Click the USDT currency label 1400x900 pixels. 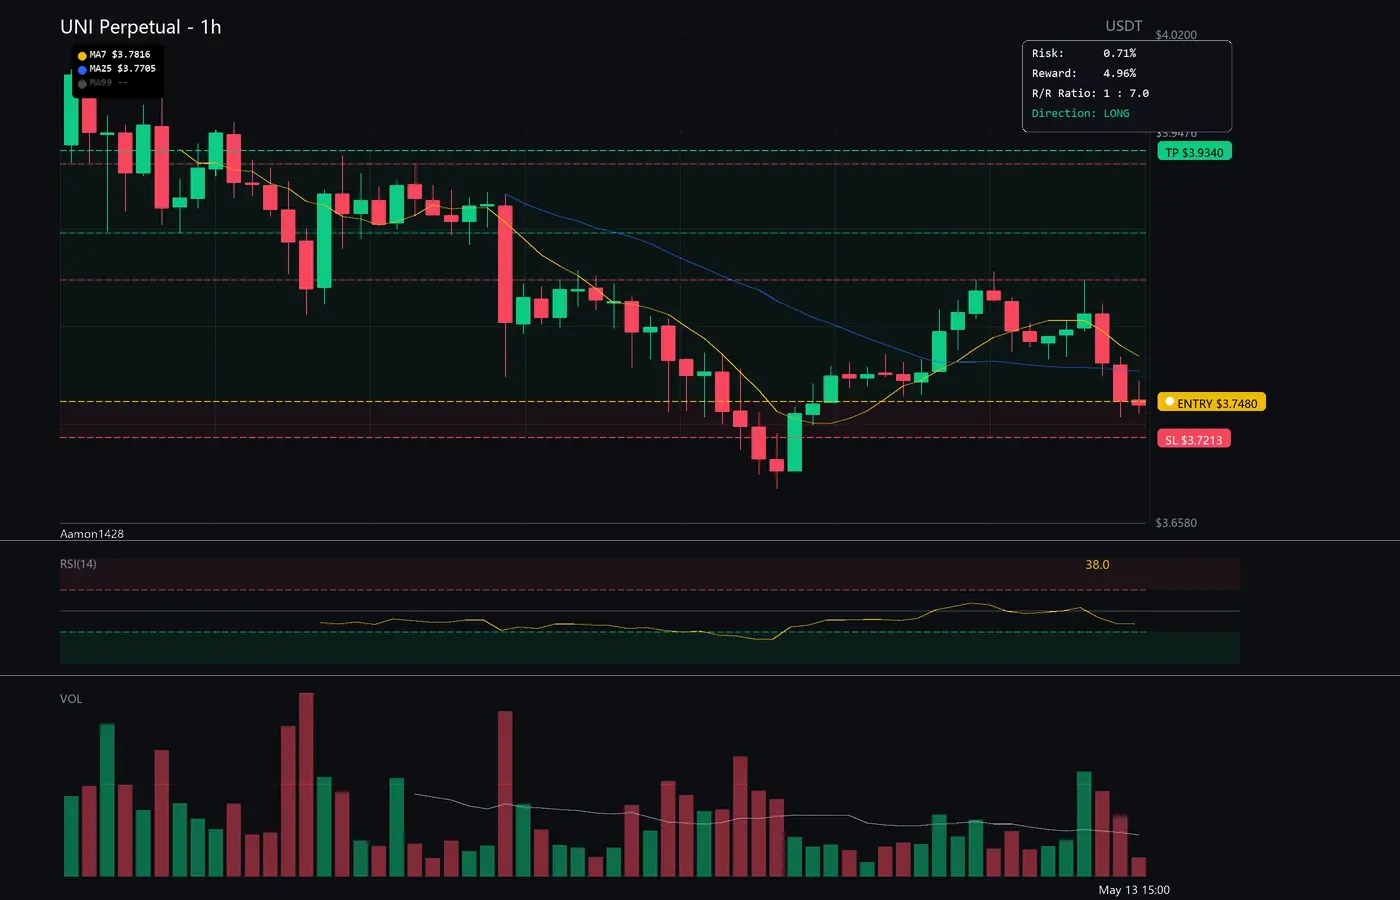pyautogui.click(x=1124, y=26)
